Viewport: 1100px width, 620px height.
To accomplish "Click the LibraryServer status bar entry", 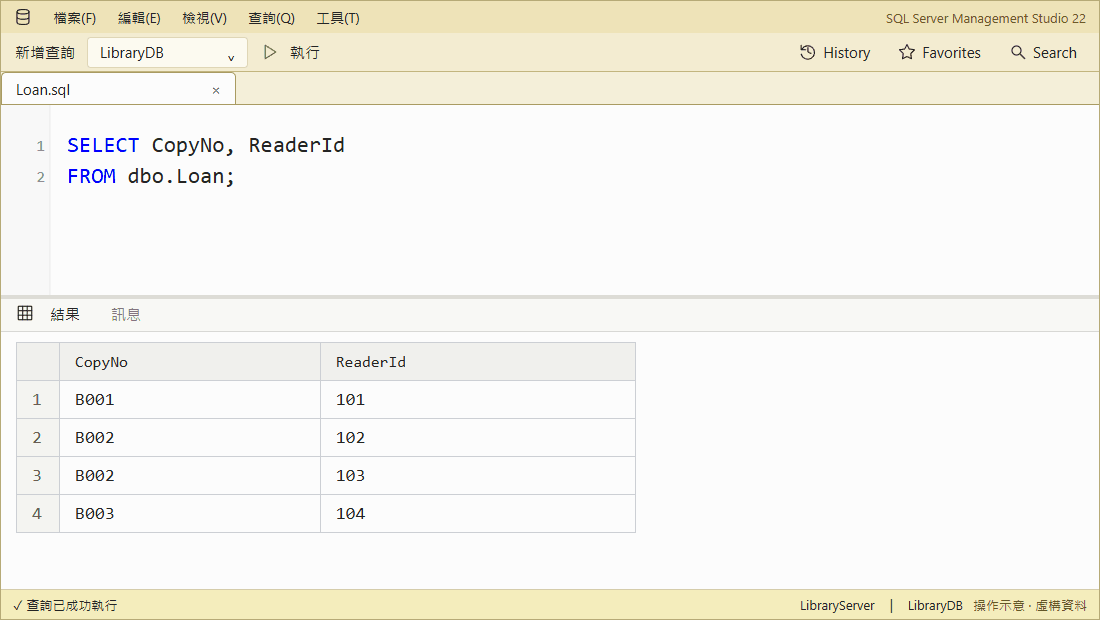I will (x=837, y=606).
